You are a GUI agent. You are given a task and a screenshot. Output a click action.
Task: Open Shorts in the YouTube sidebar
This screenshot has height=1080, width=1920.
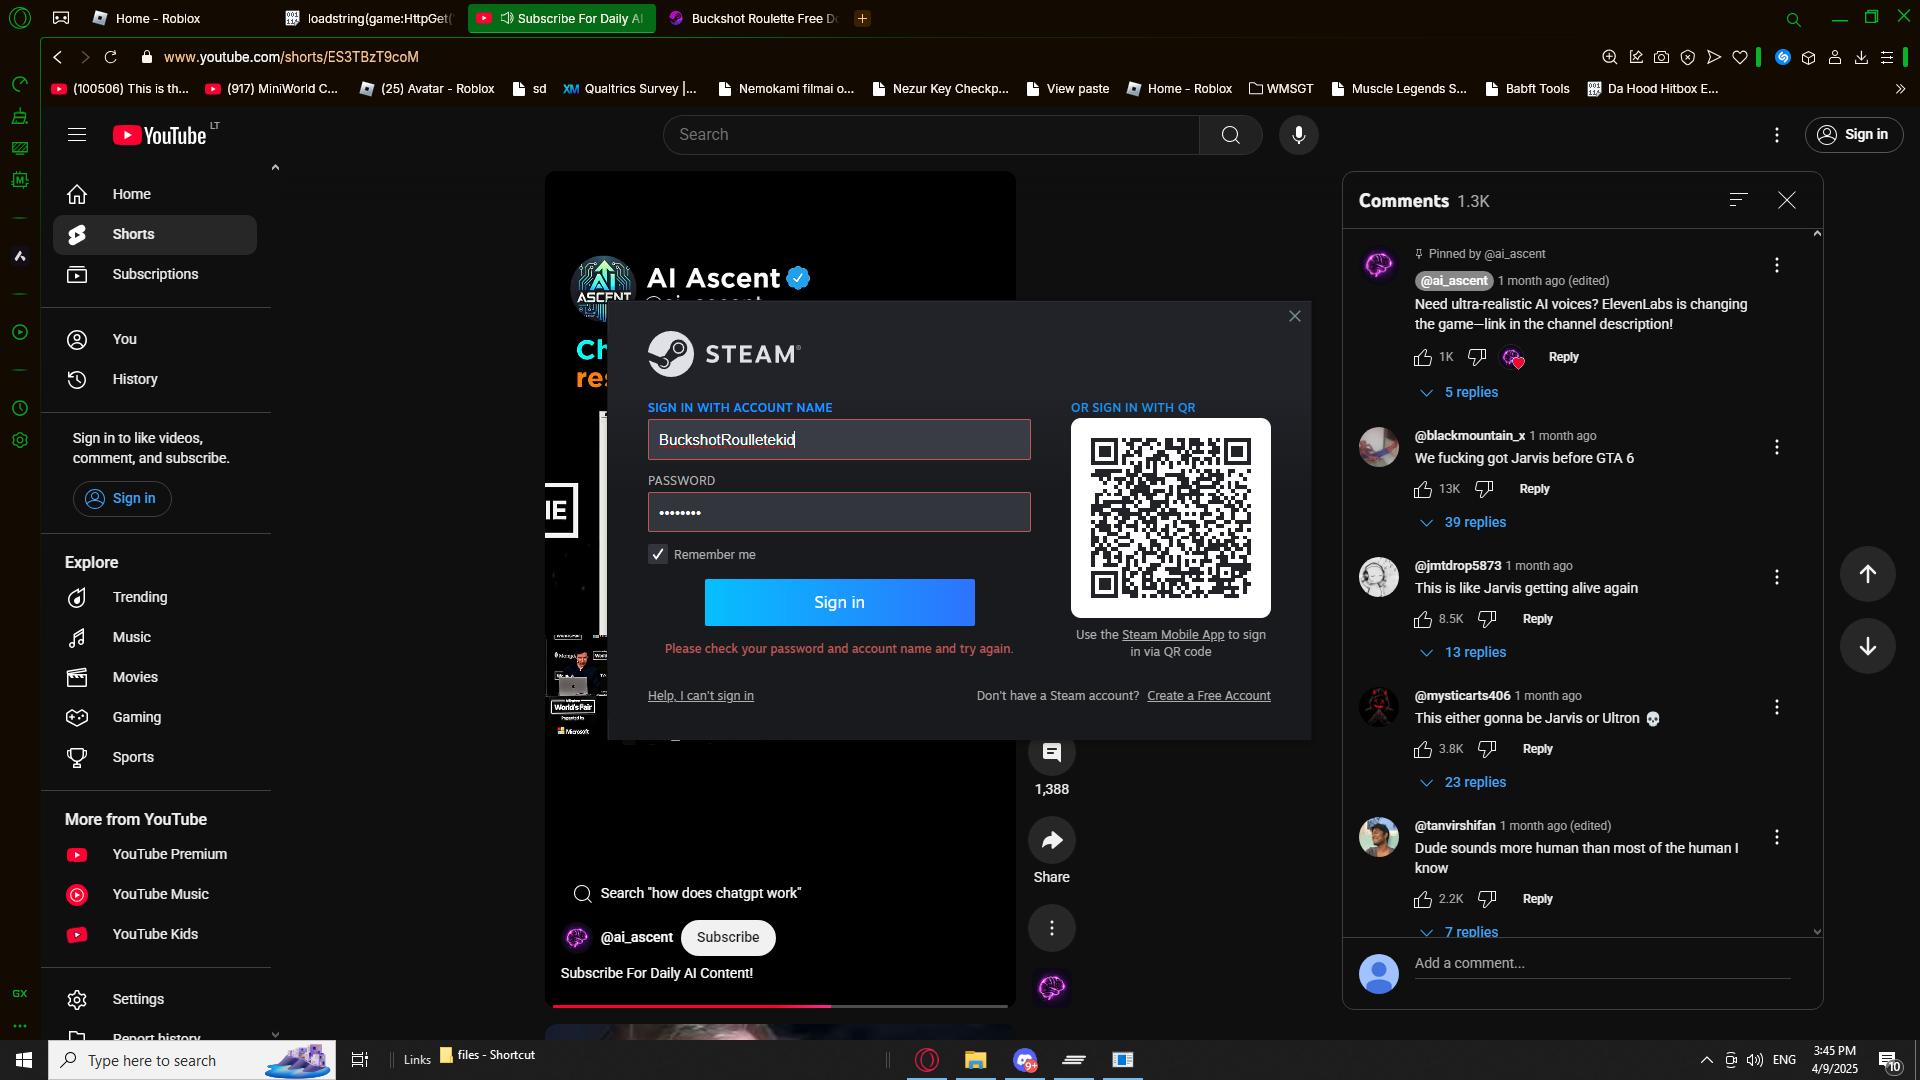(x=155, y=234)
